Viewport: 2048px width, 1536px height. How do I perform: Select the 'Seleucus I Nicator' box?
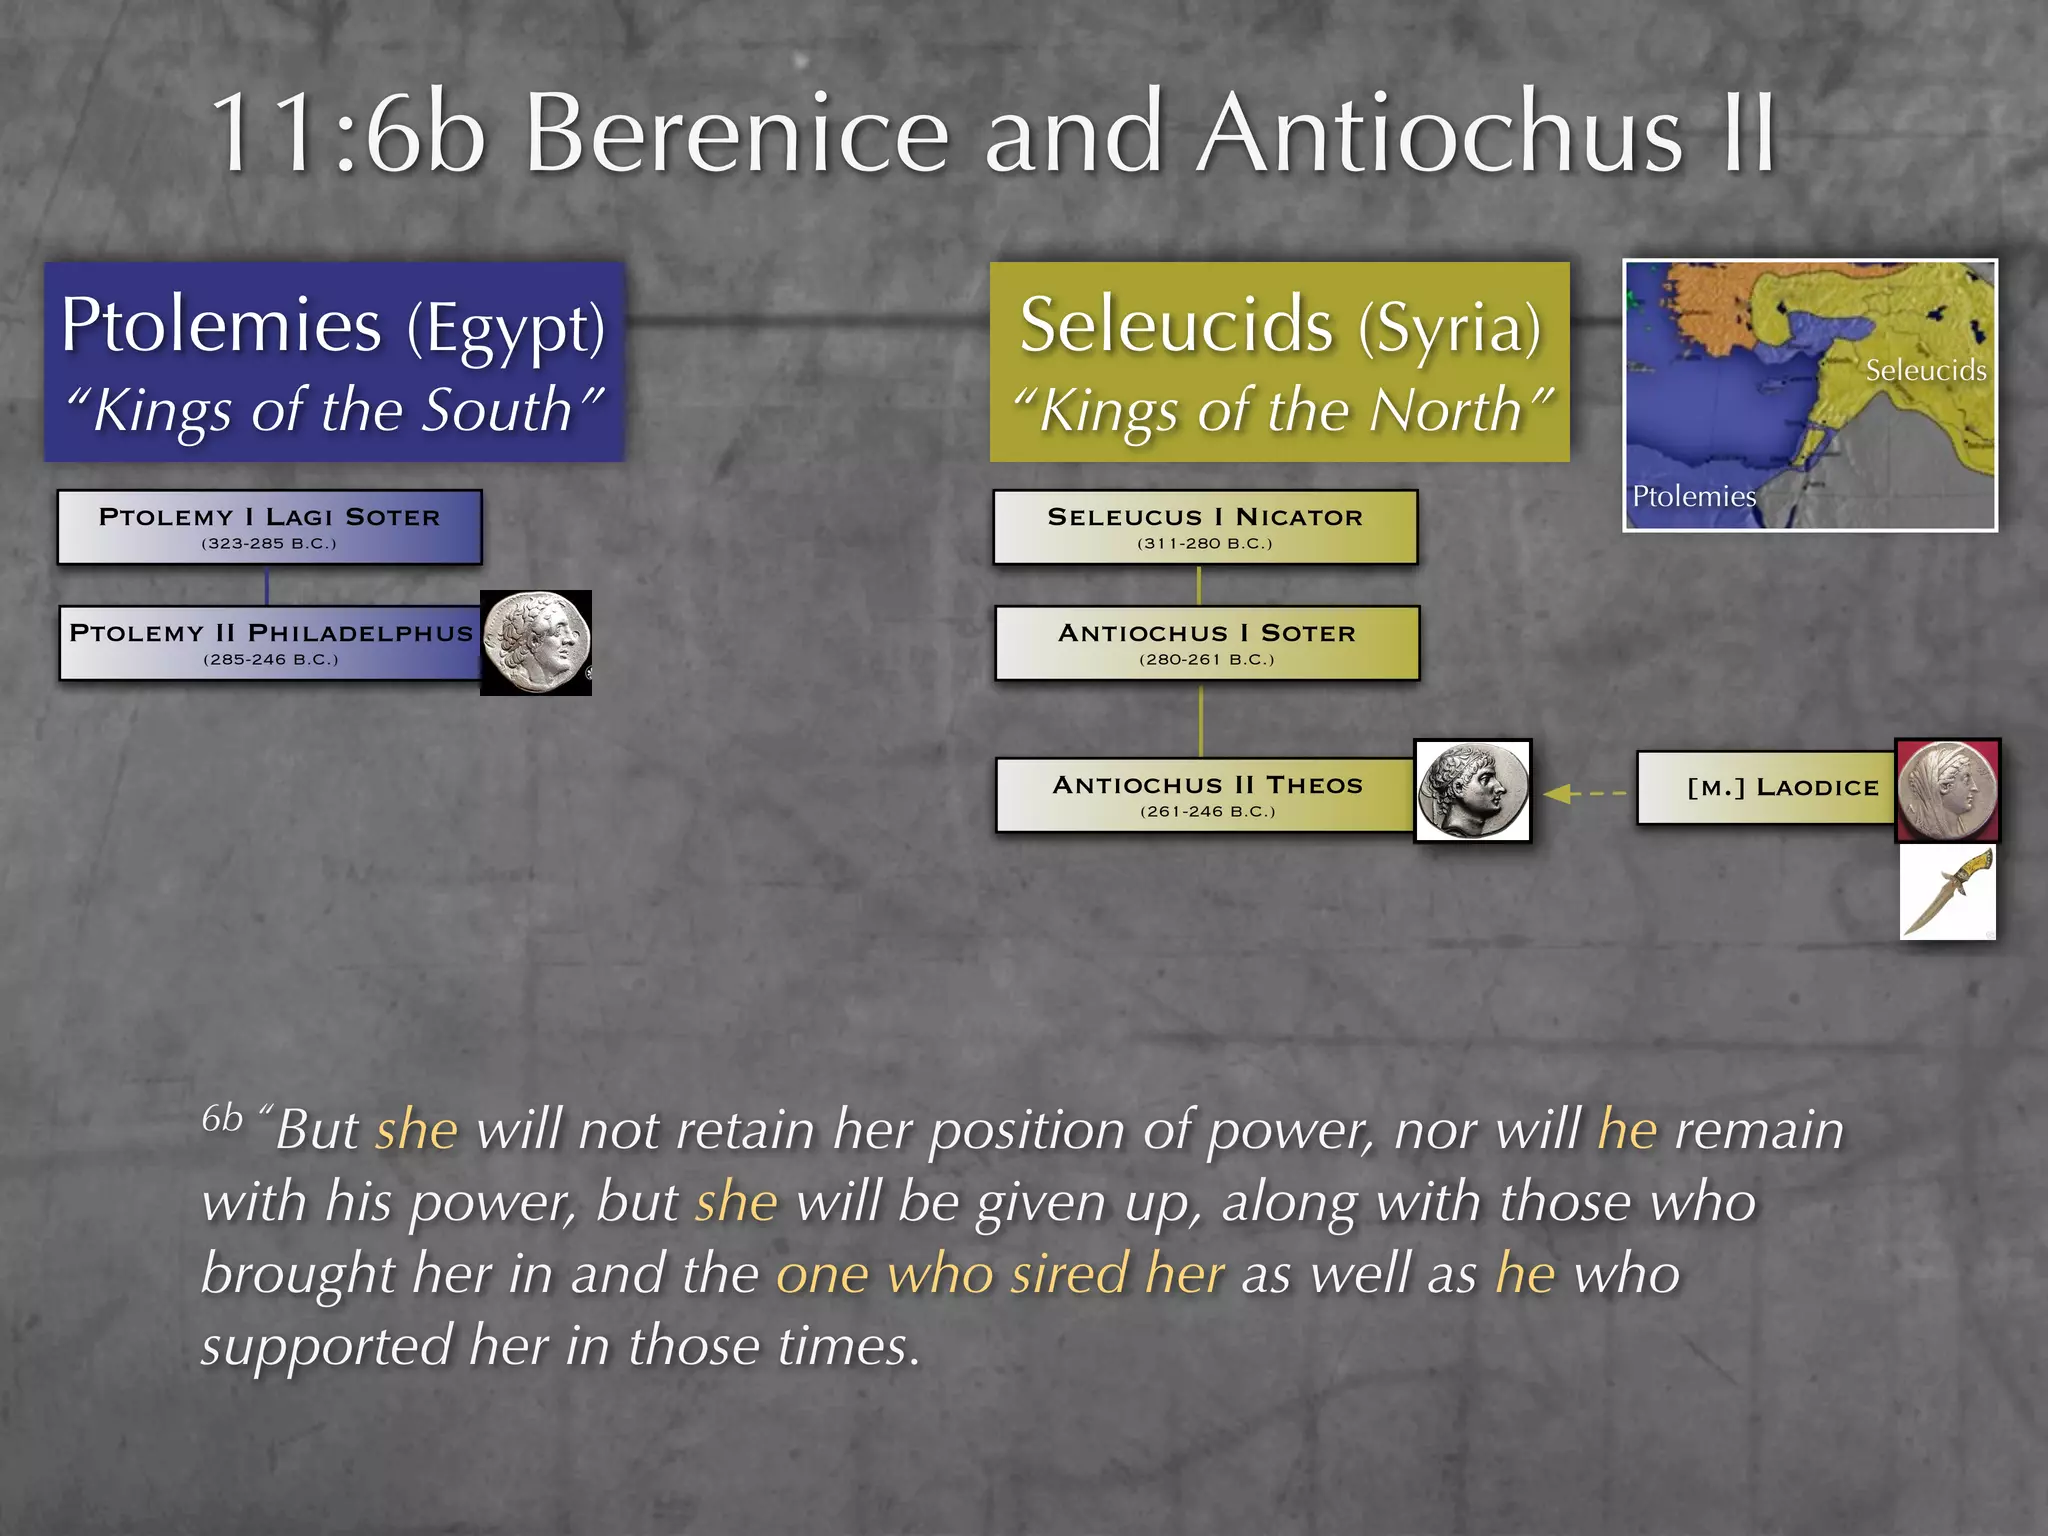coord(1205,527)
